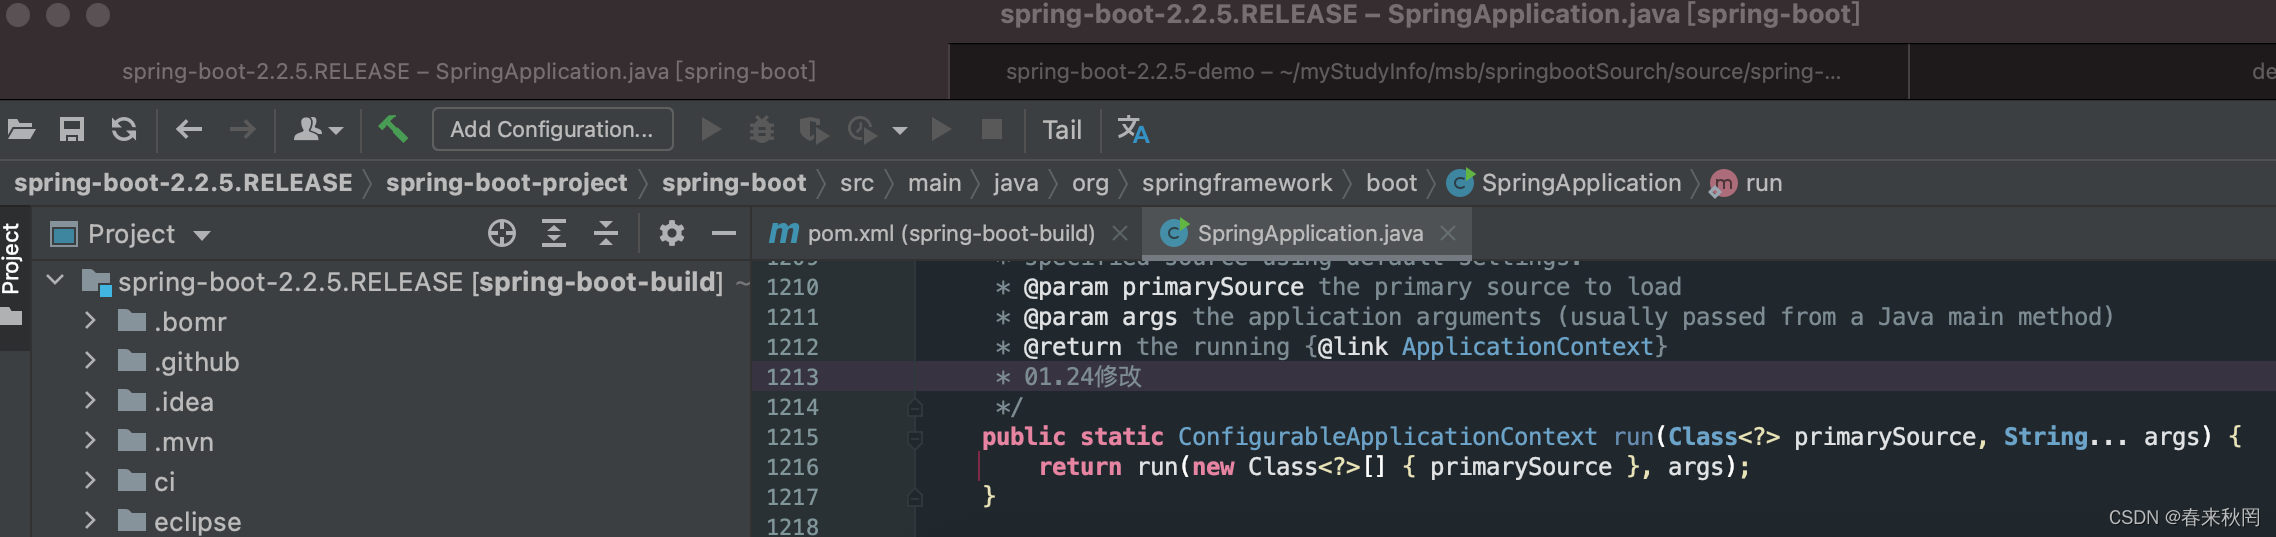The image size is (2276, 537).
Task: Collapse the spring-boot-2.2.5.RELEASE root node
Action: (x=56, y=281)
